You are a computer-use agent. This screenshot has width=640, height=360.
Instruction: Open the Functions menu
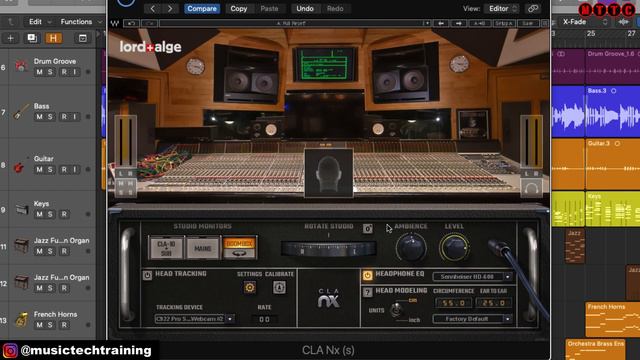pos(81,22)
